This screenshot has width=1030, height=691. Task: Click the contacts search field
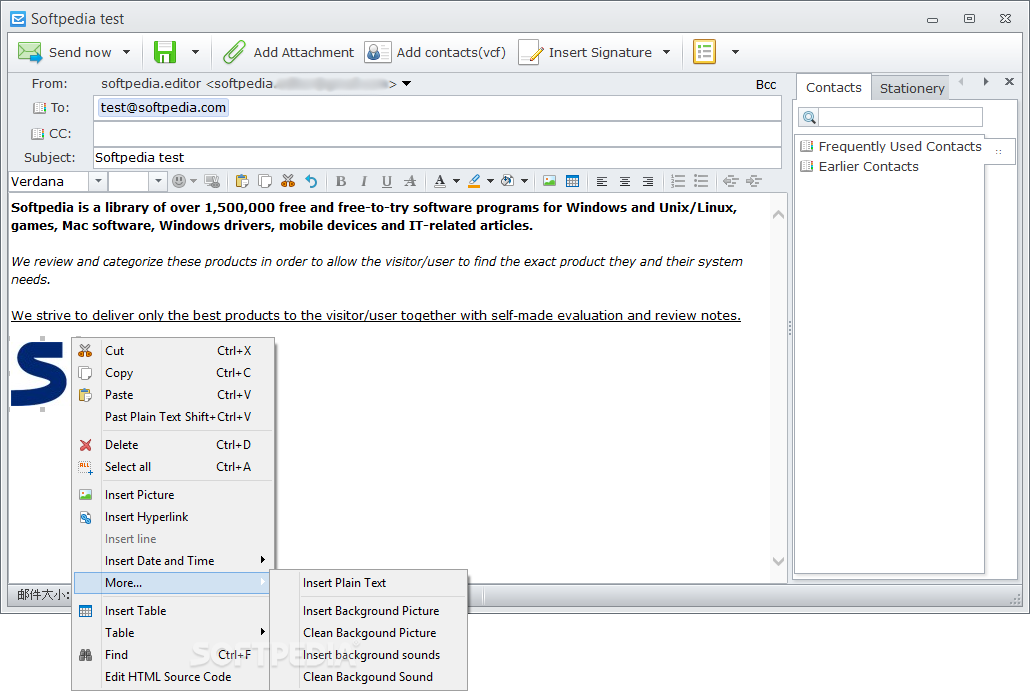tap(901, 117)
